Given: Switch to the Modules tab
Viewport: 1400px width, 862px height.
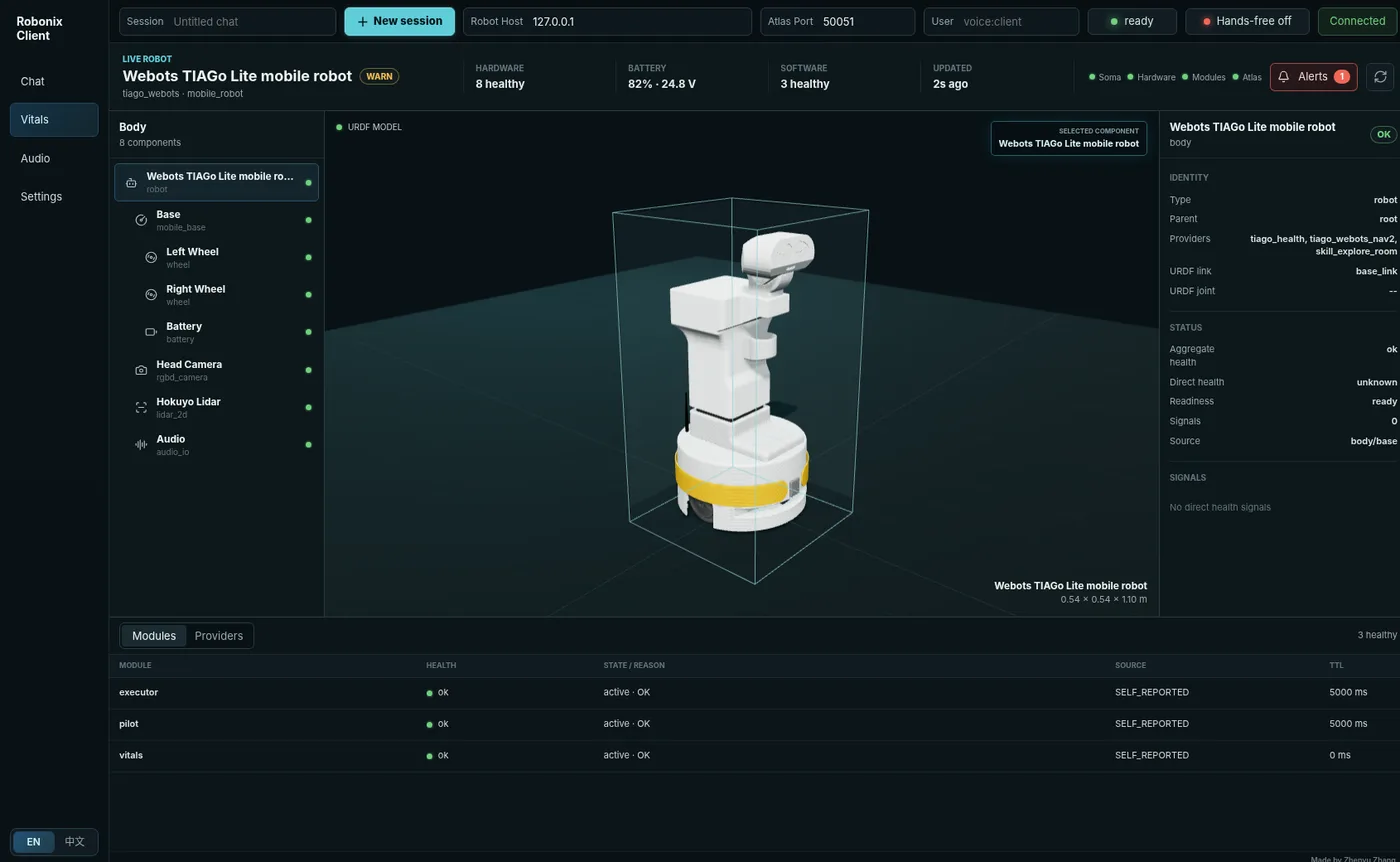Looking at the screenshot, I should (x=154, y=636).
